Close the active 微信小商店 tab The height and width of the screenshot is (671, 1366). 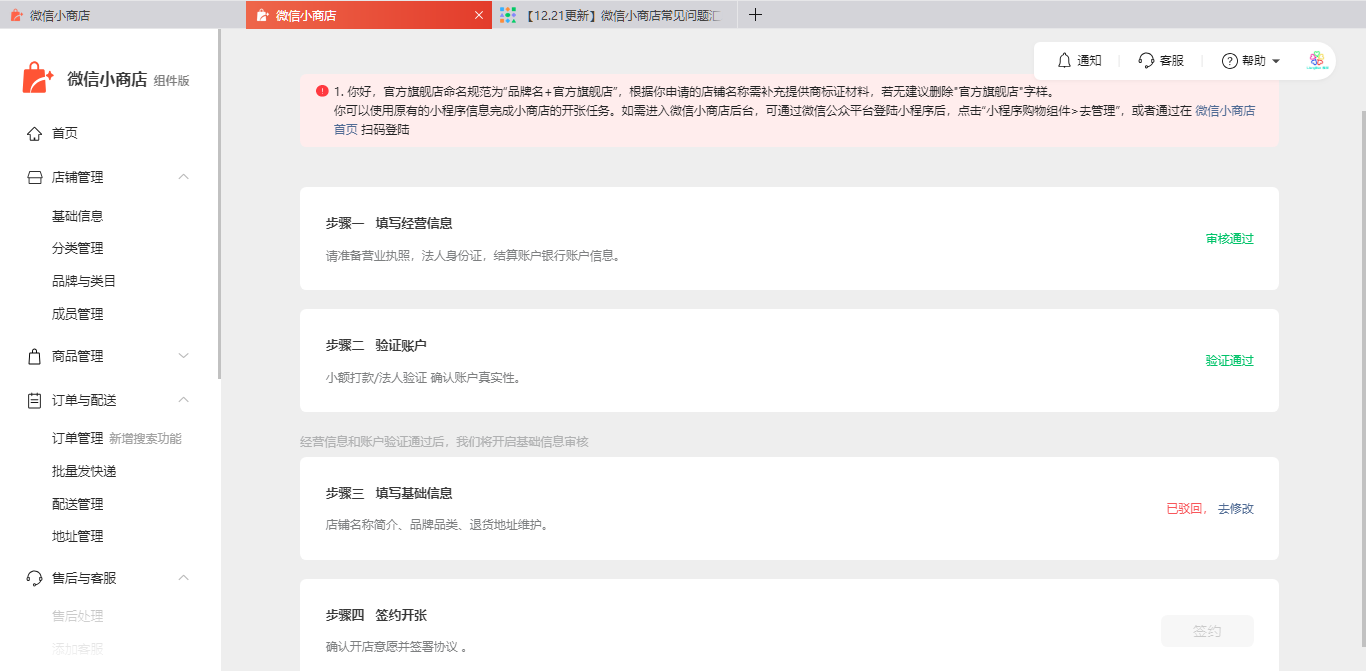[479, 15]
